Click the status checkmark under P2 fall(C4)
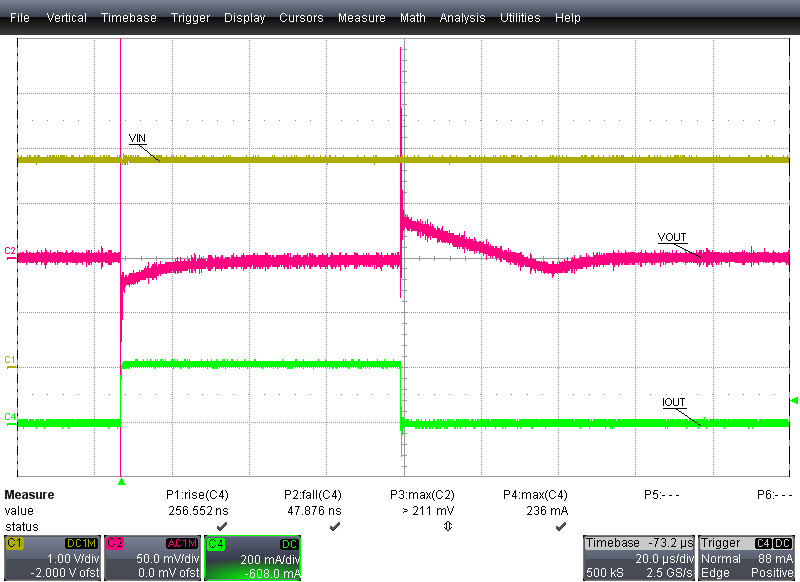800x582 pixels. (335, 526)
